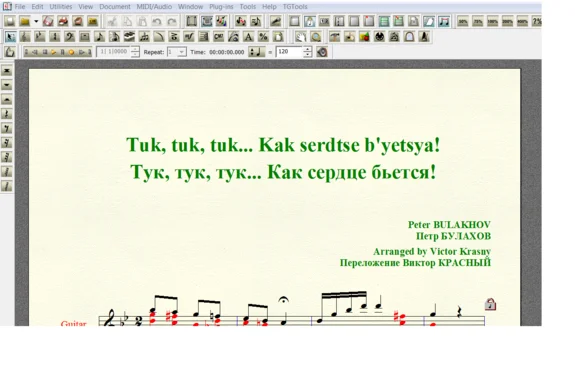Click the Undo arrow
This screenshot has height=369, width=576.
tap(157, 21)
